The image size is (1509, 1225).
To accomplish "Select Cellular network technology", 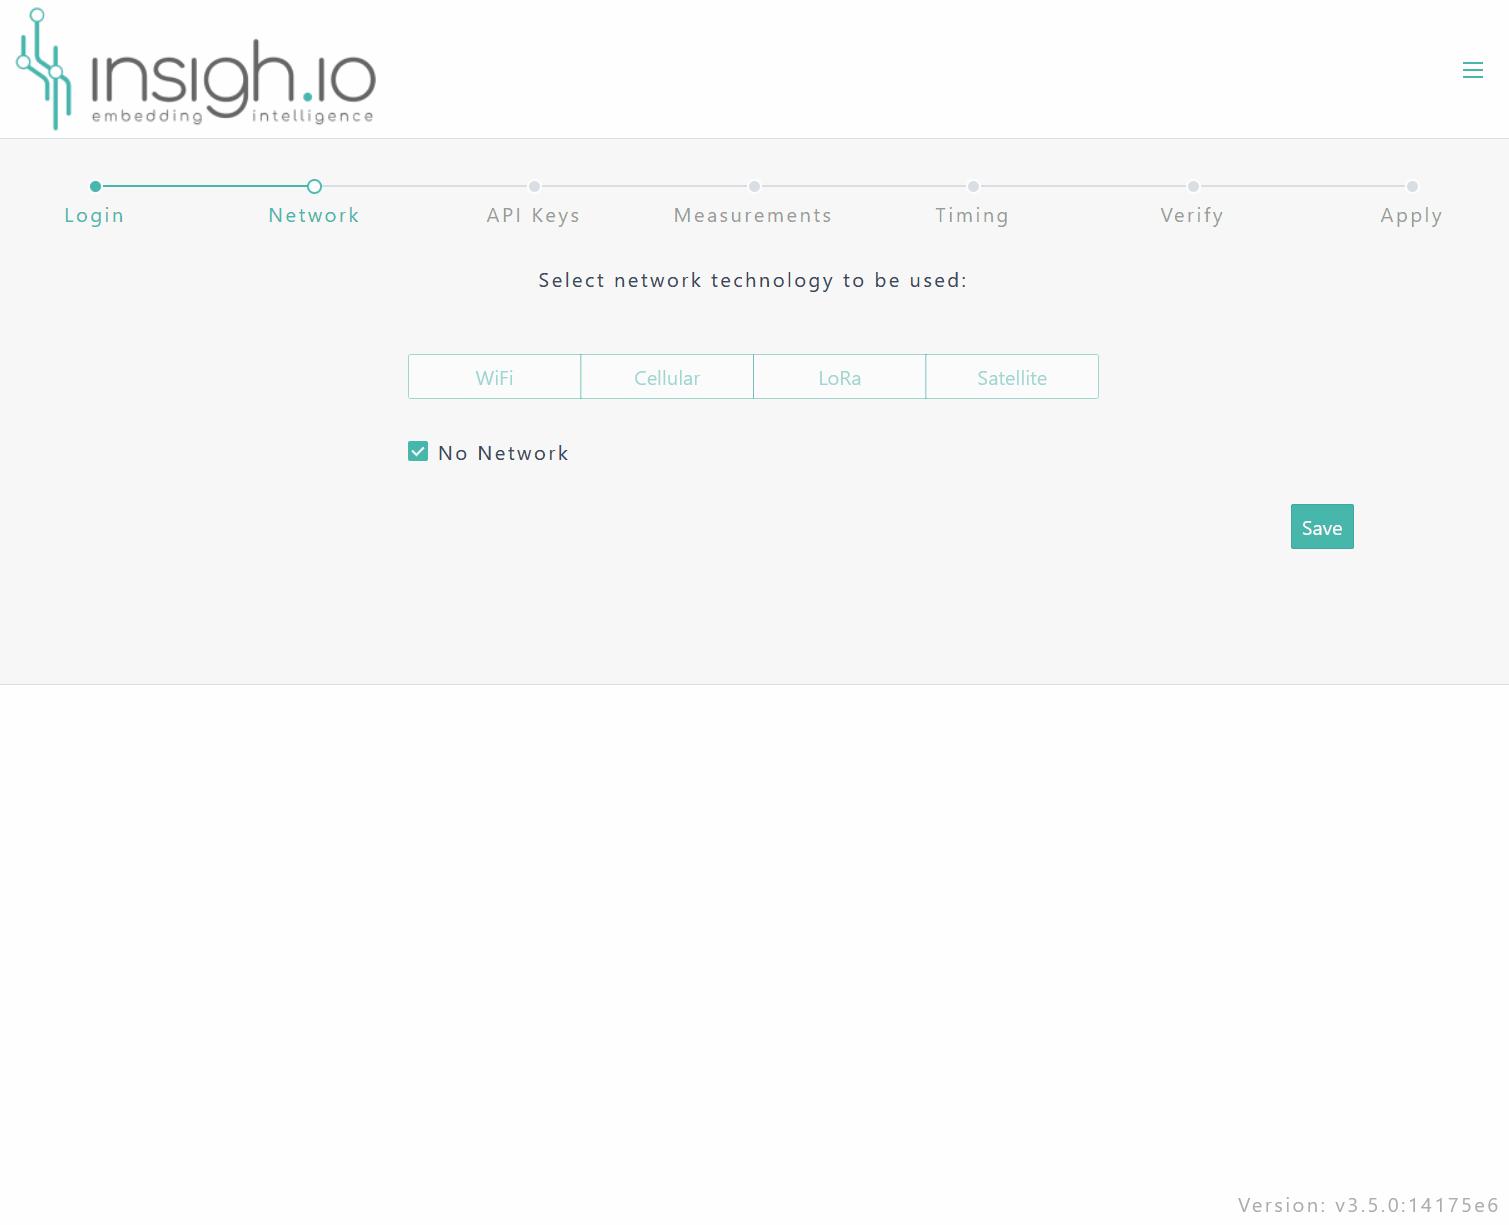I will (x=667, y=377).
